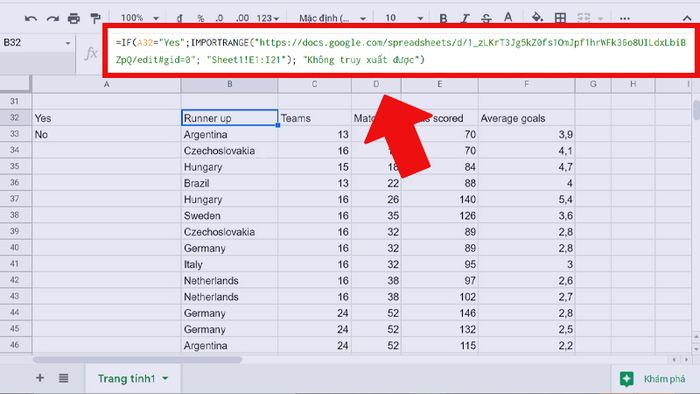700x394 pixels.
Task: Click the Print icon
Action: [74, 18]
